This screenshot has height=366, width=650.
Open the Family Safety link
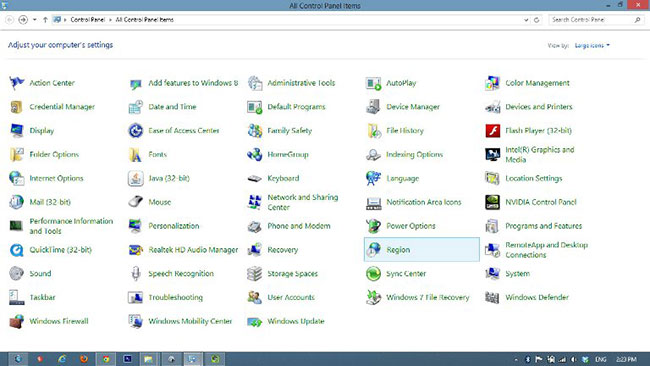(289, 131)
